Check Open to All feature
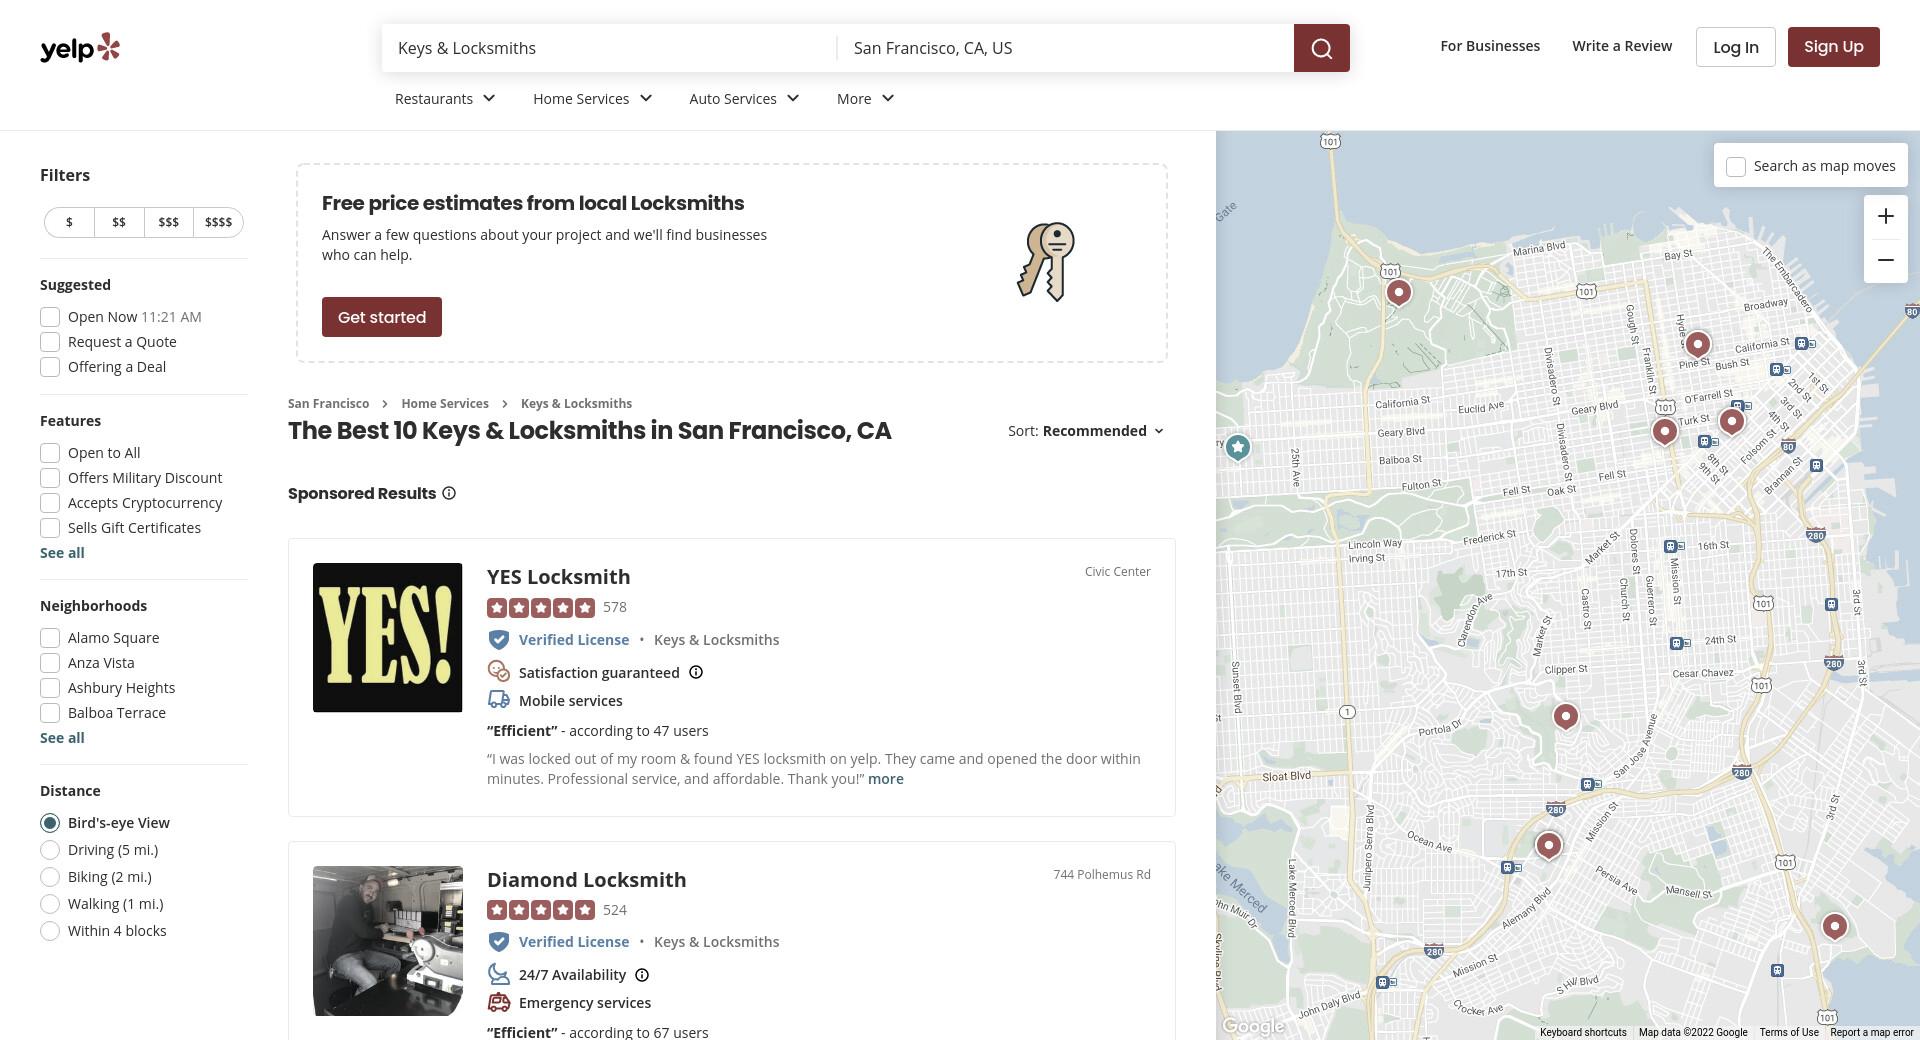 (x=50, y=453)
